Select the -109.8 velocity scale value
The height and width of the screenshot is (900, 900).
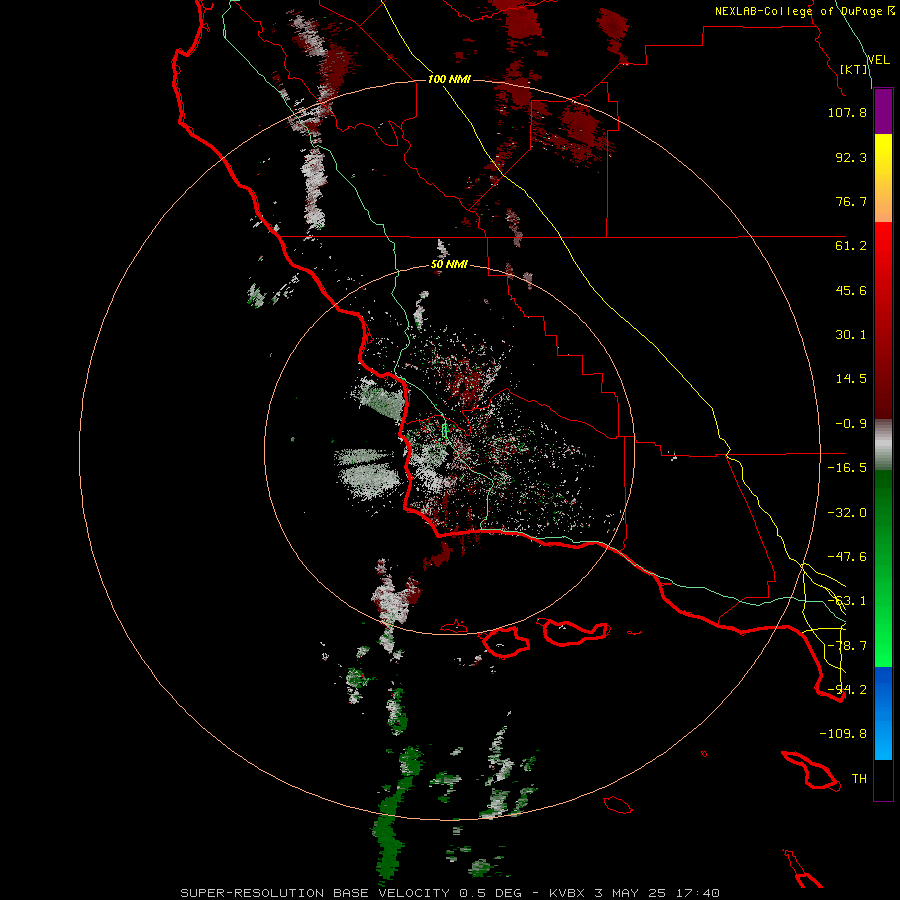pos(843,734)
